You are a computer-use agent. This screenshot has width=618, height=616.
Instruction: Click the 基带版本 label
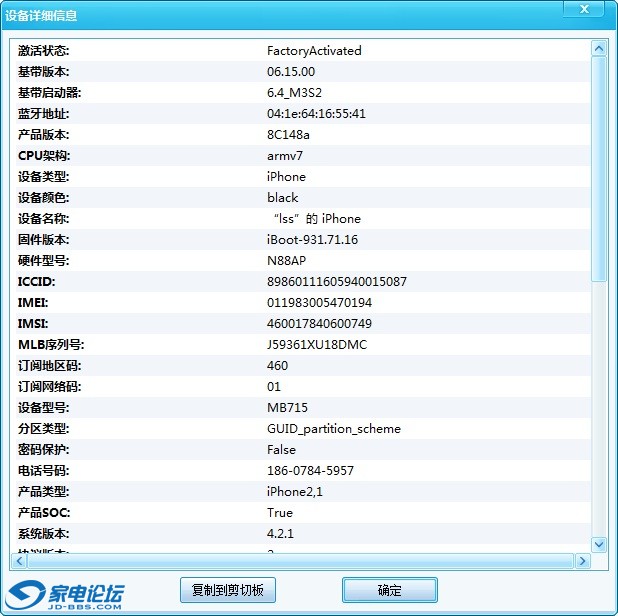43,72
